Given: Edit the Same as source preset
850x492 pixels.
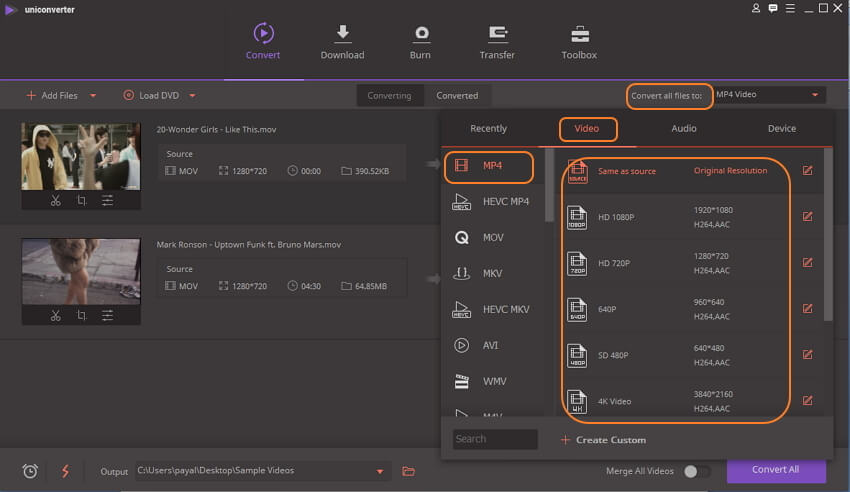Looking at the screenshot, I should point(808,171).
